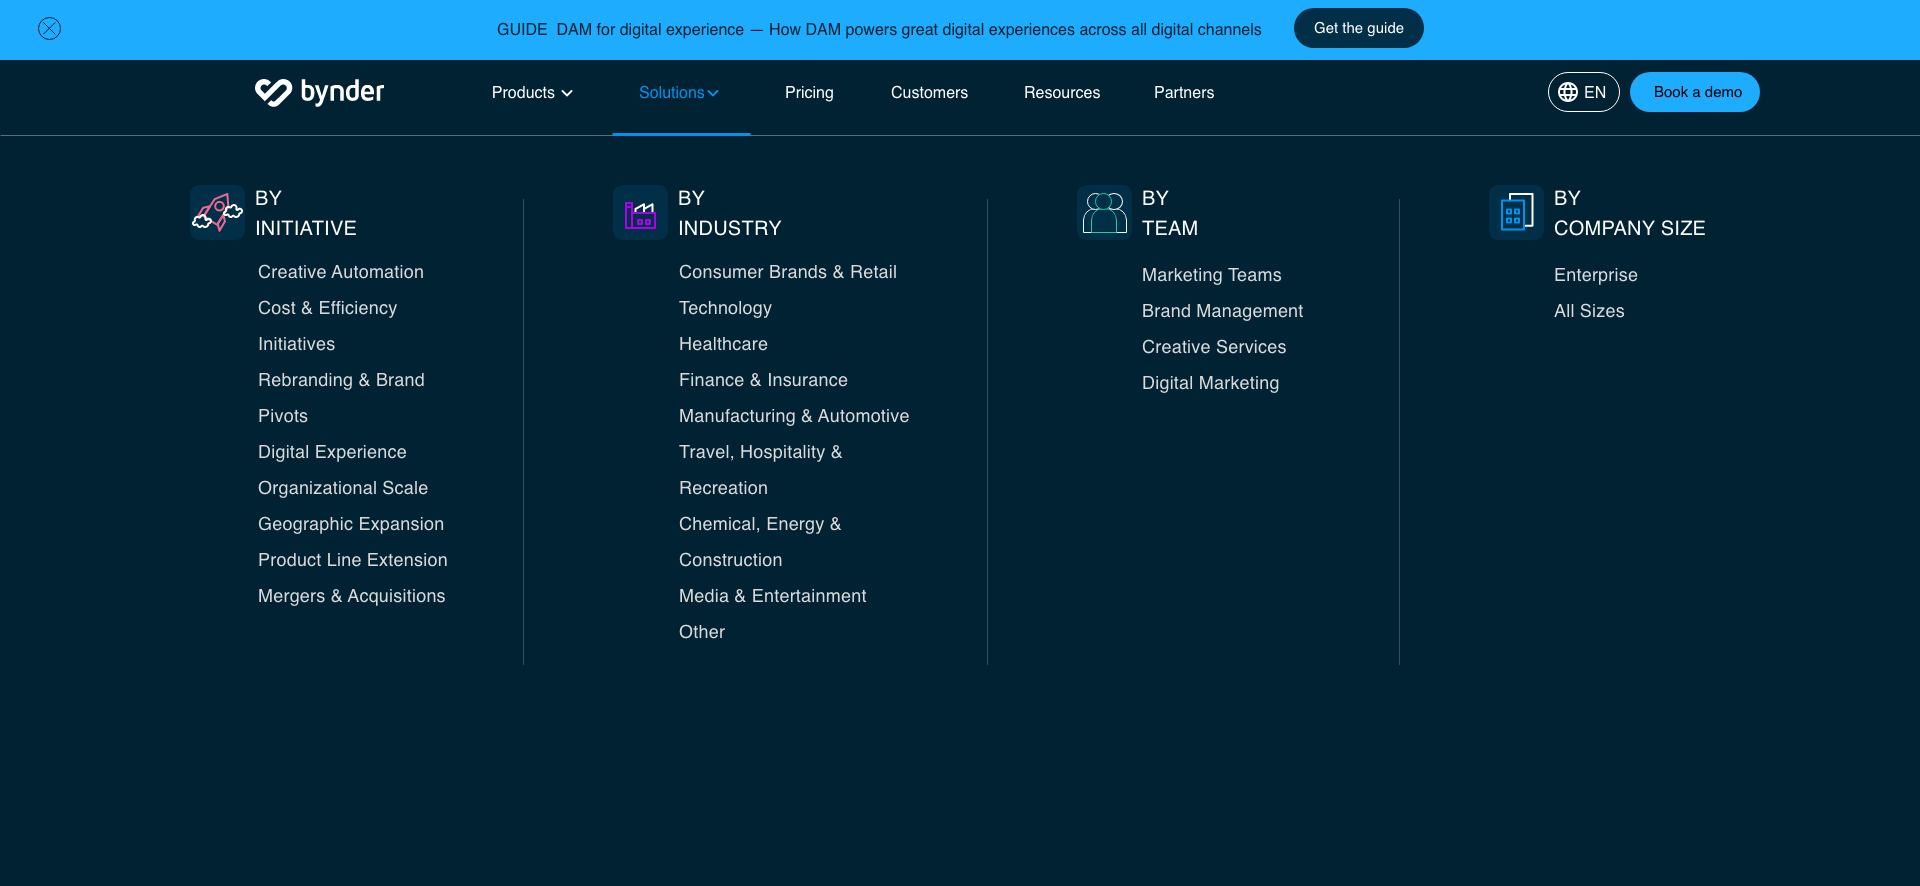Open Consumer Brands & Retail industry
This screenshot has height=886, width=1920.
click(788, 272)
